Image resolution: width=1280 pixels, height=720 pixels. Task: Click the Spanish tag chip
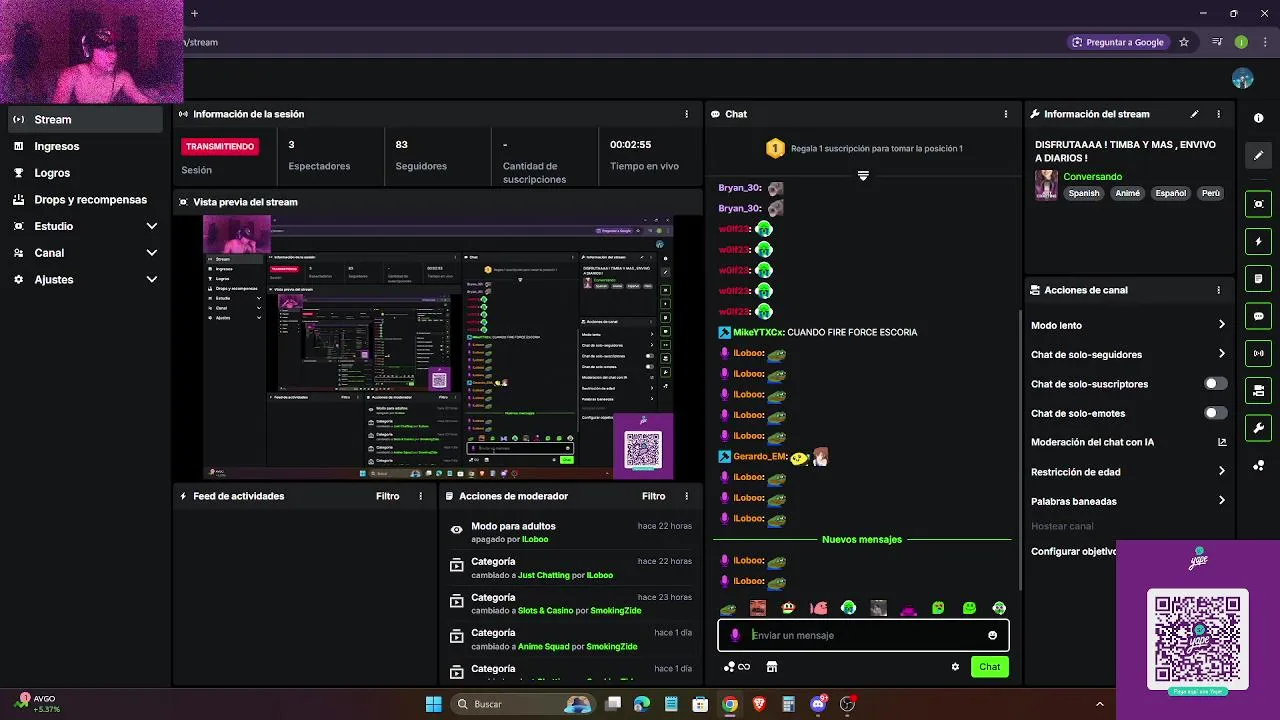(1083, 194)
